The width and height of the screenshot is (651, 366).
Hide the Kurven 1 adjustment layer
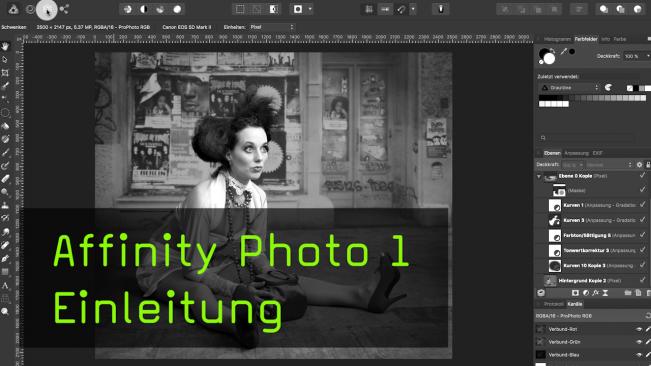[642, 205]
